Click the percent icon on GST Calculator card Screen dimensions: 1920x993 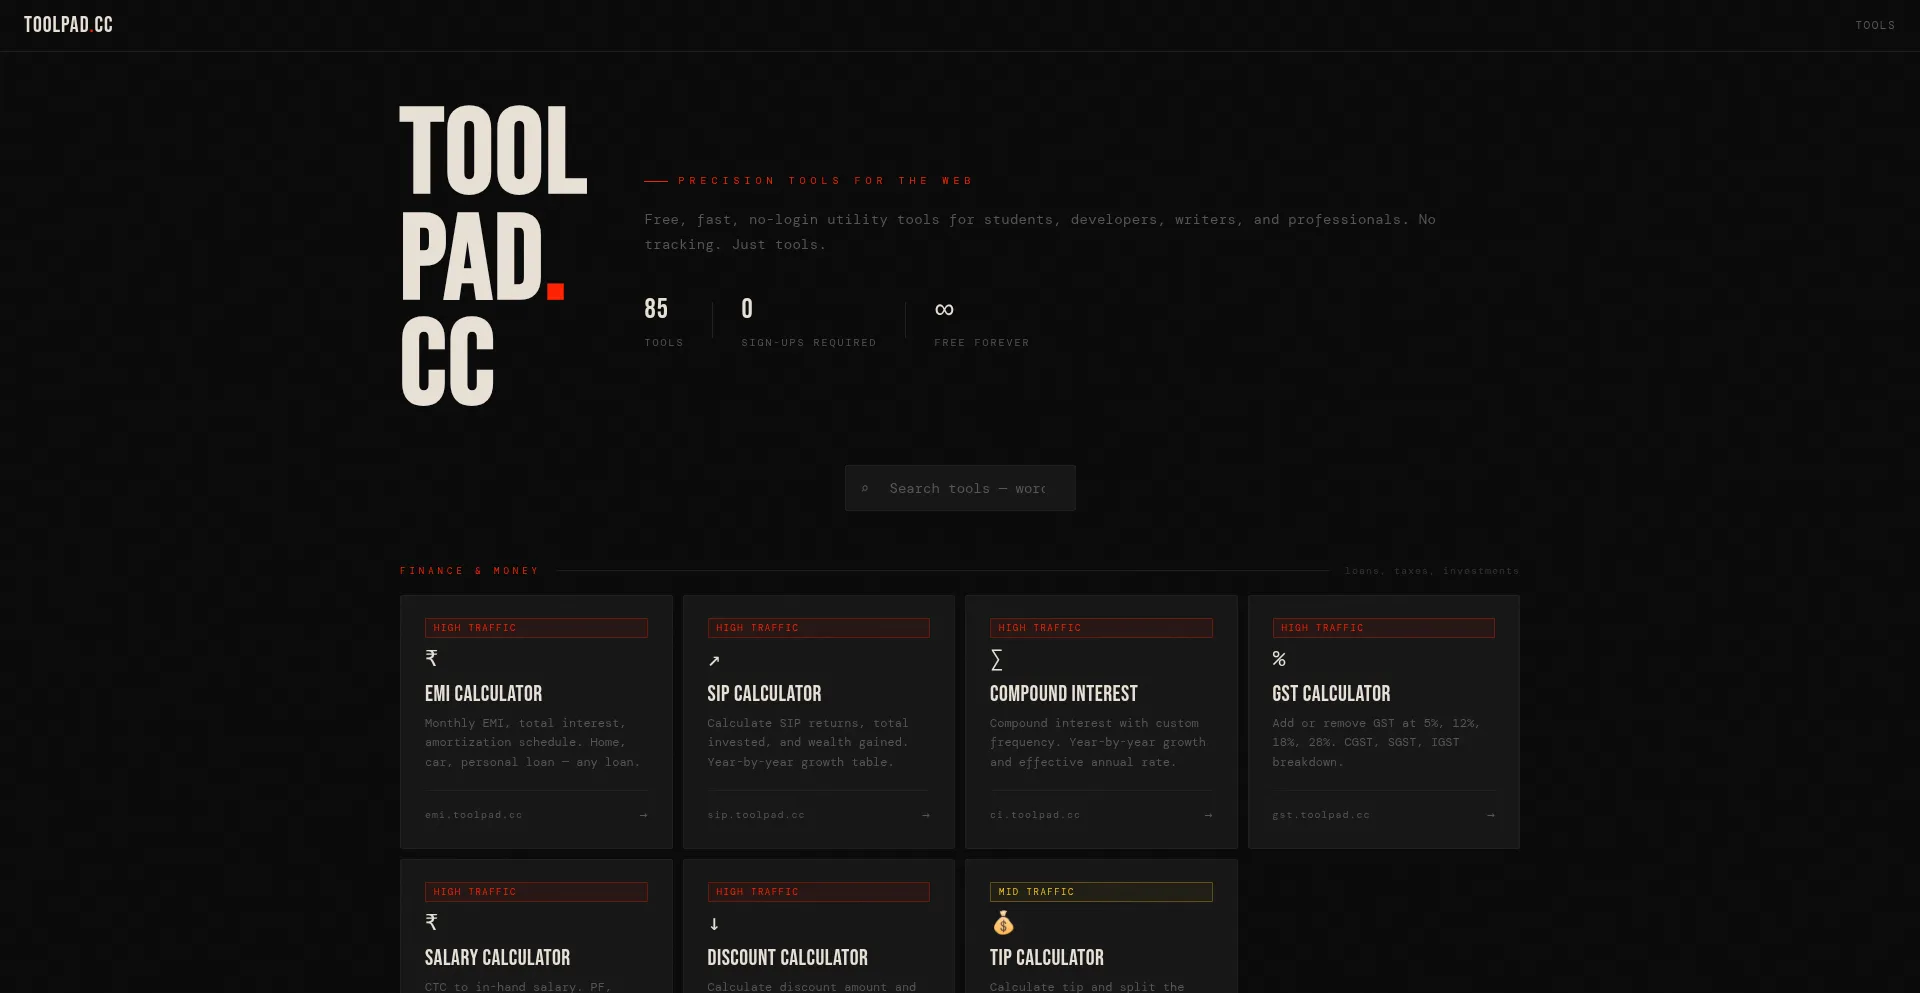[x=1279, y=659]
